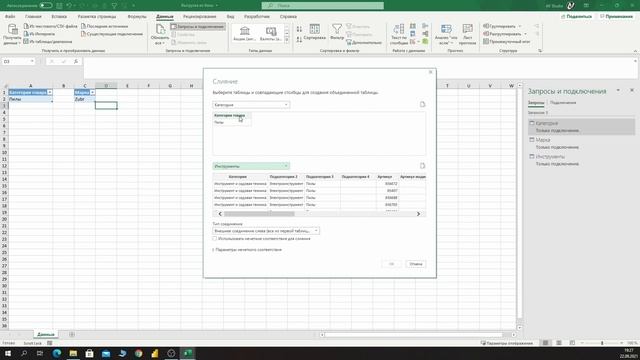Screen dimensions: 640x360
Task: Switch to the Формулы ribbon tab
Action: [x=137, y=17]
